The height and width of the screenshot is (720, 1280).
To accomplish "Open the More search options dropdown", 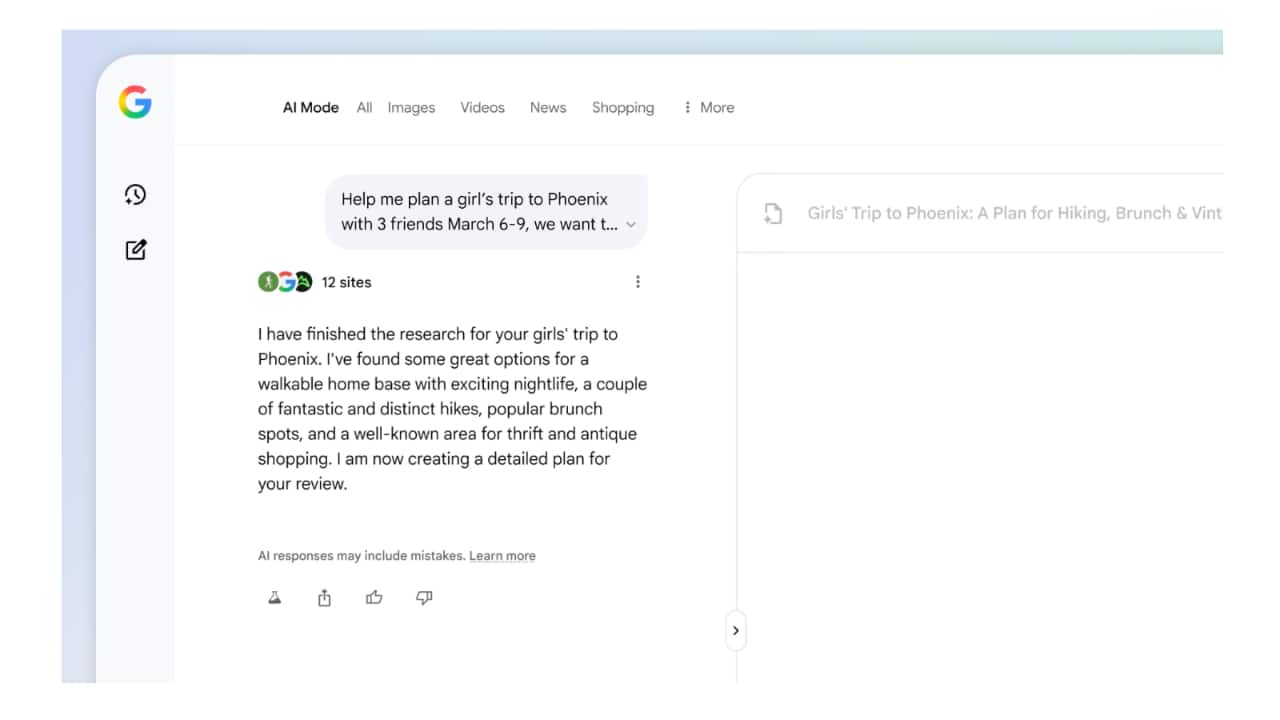I will tap(709, 107).
